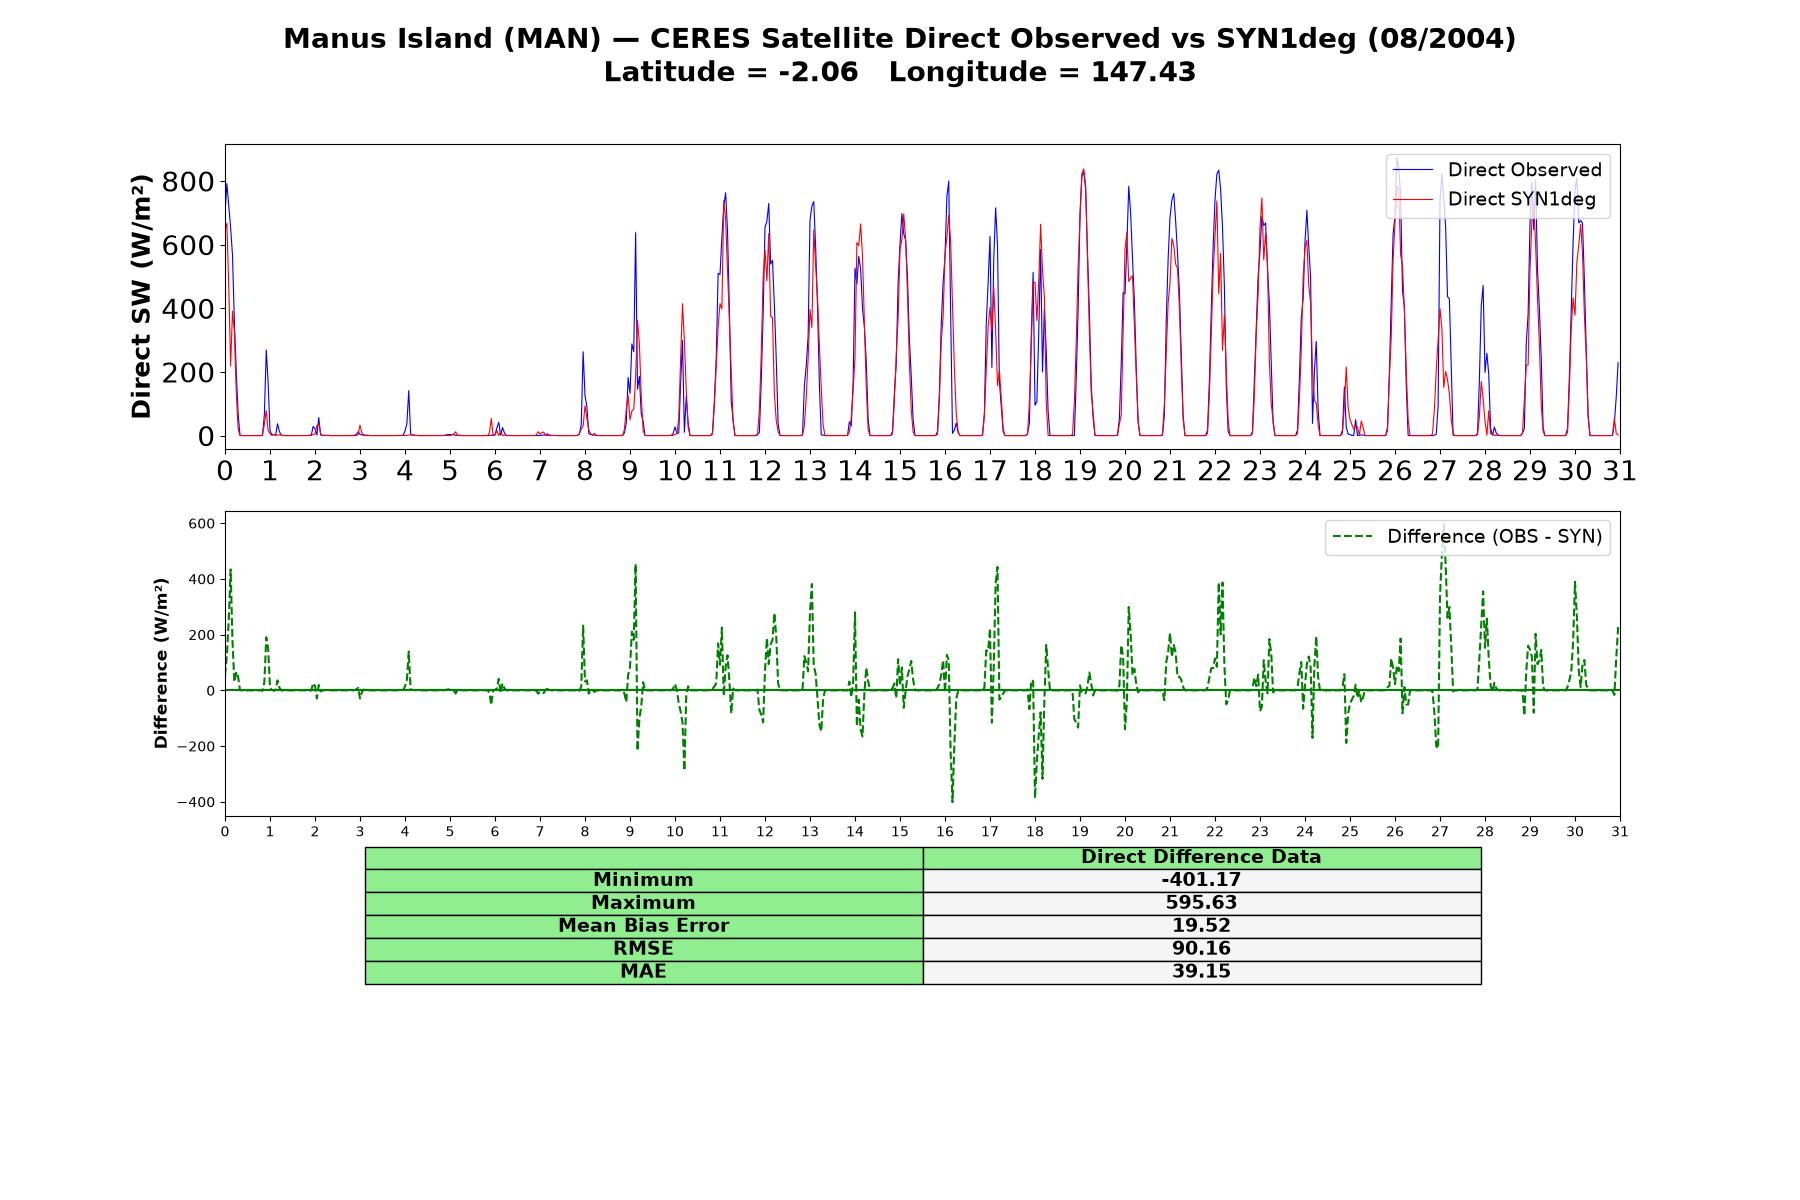This screenshot has width=1800, height=1200.
Task: Click day 27 tick on lower chart
Action: (x=1440, y=832)
